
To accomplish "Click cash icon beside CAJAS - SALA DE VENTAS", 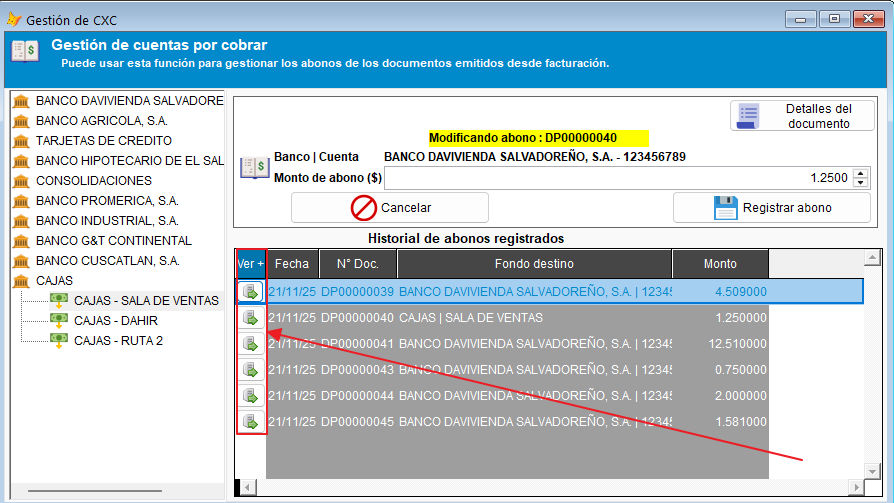I will click(x=59, y=301).
